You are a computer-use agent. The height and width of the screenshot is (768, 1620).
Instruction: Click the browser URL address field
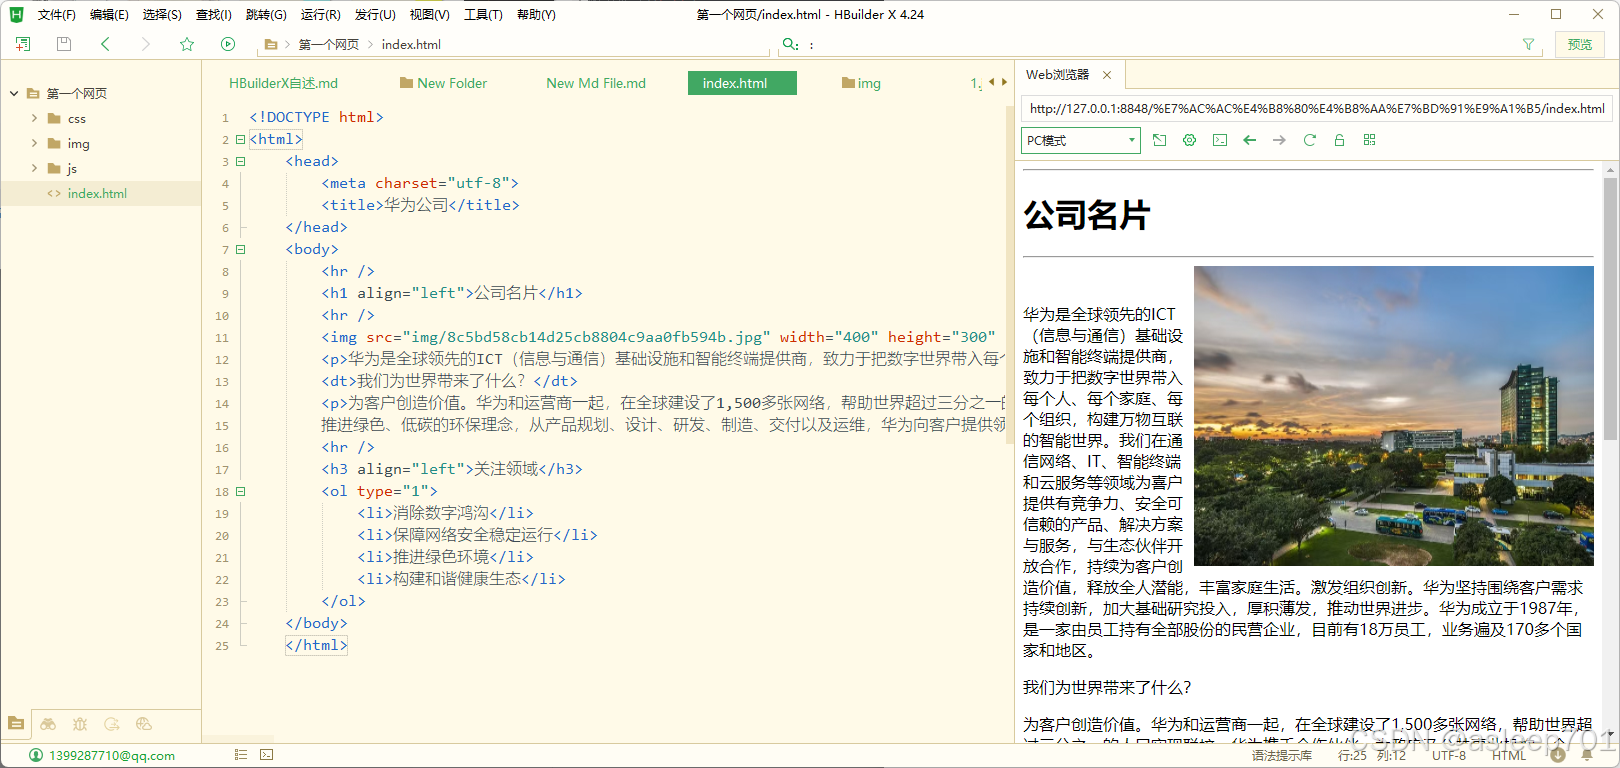point(1316,108)
